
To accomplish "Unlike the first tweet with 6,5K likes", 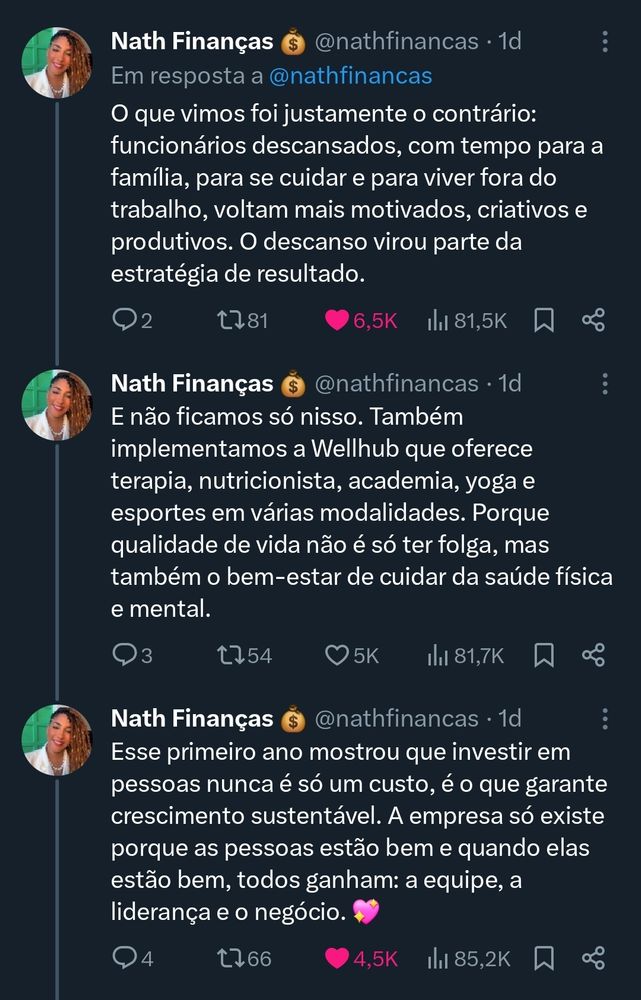I will 337,320.
